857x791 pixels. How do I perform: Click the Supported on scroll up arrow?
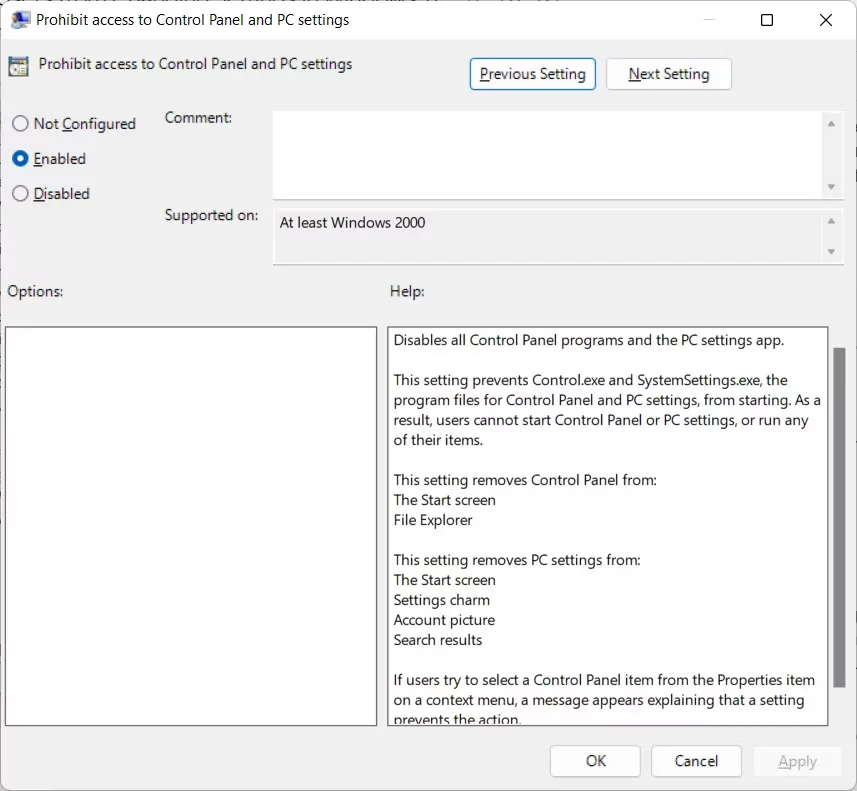point(831,222)
